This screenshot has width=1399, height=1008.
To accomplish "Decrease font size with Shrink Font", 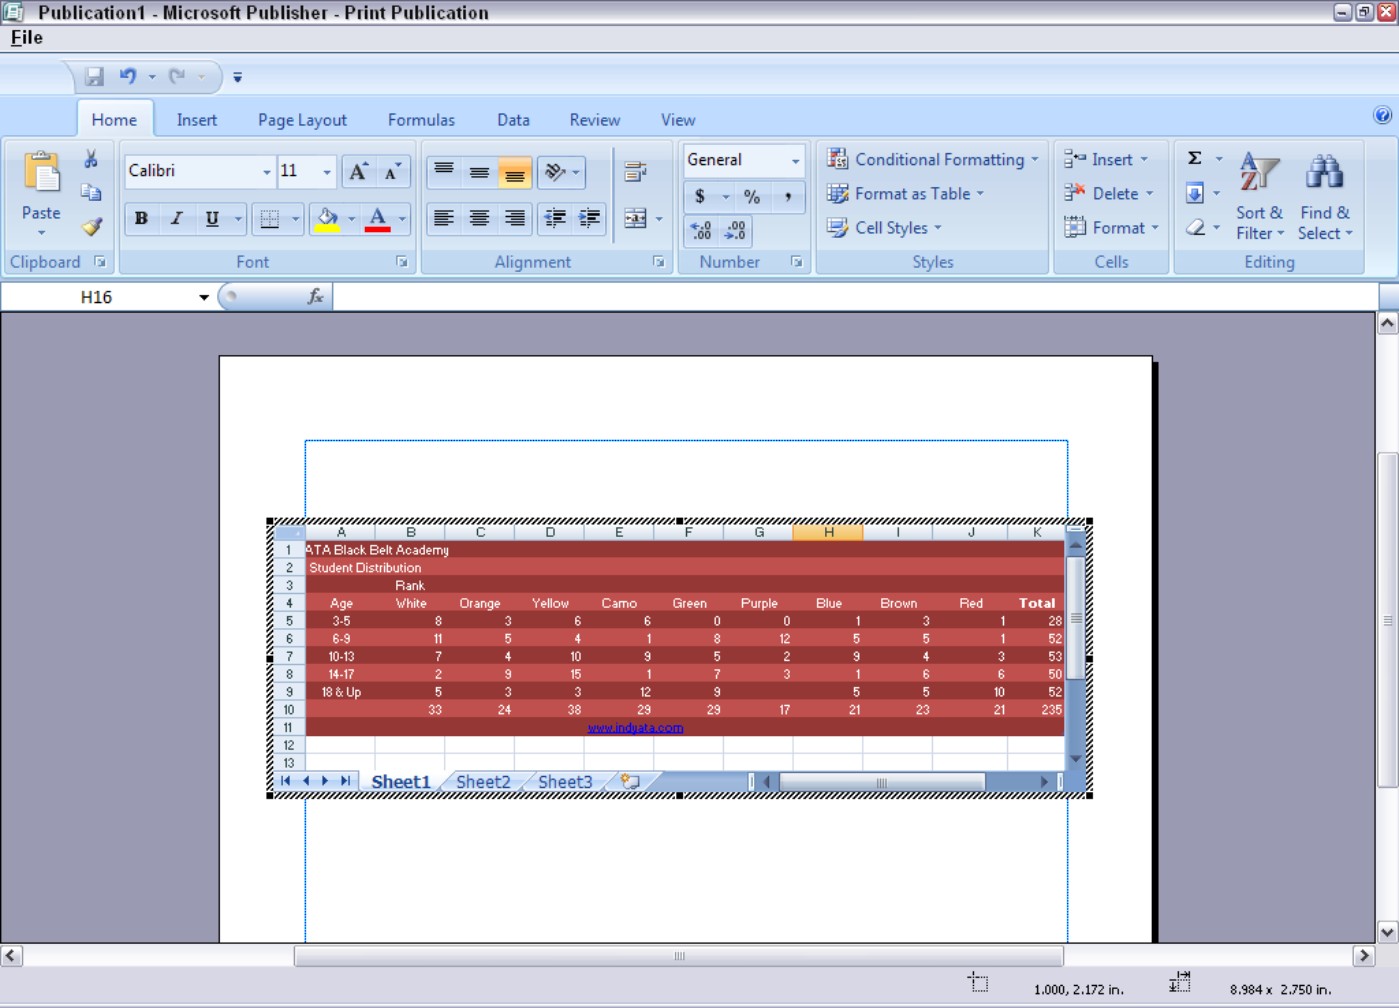I will (x=393, y=172).
